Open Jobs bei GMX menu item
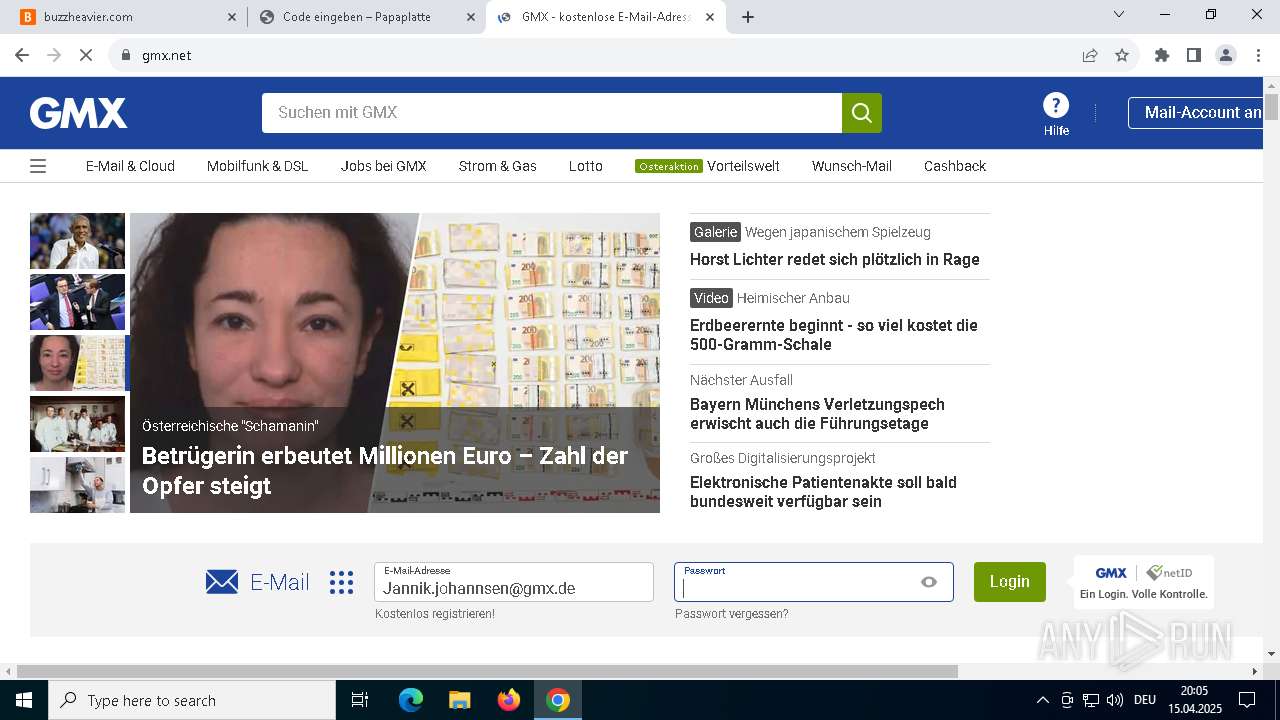The height and width of the screenshot is (720, 1280). [383, 166]
